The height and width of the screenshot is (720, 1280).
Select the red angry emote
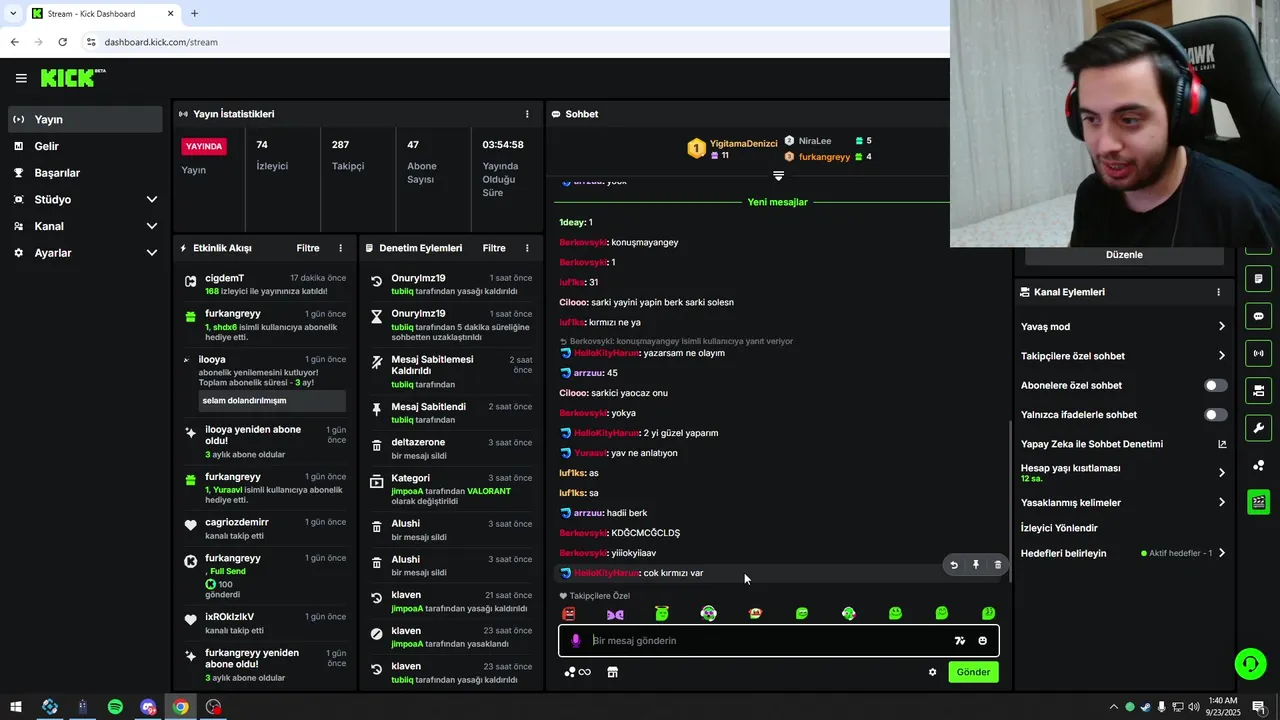click(x=568, y=613)
